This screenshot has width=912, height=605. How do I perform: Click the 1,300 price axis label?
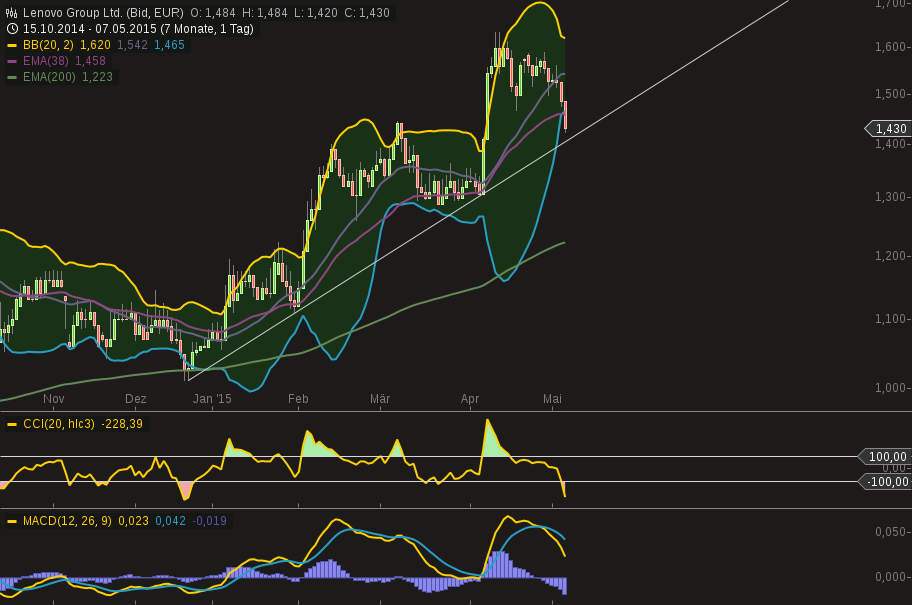[890, 197]
